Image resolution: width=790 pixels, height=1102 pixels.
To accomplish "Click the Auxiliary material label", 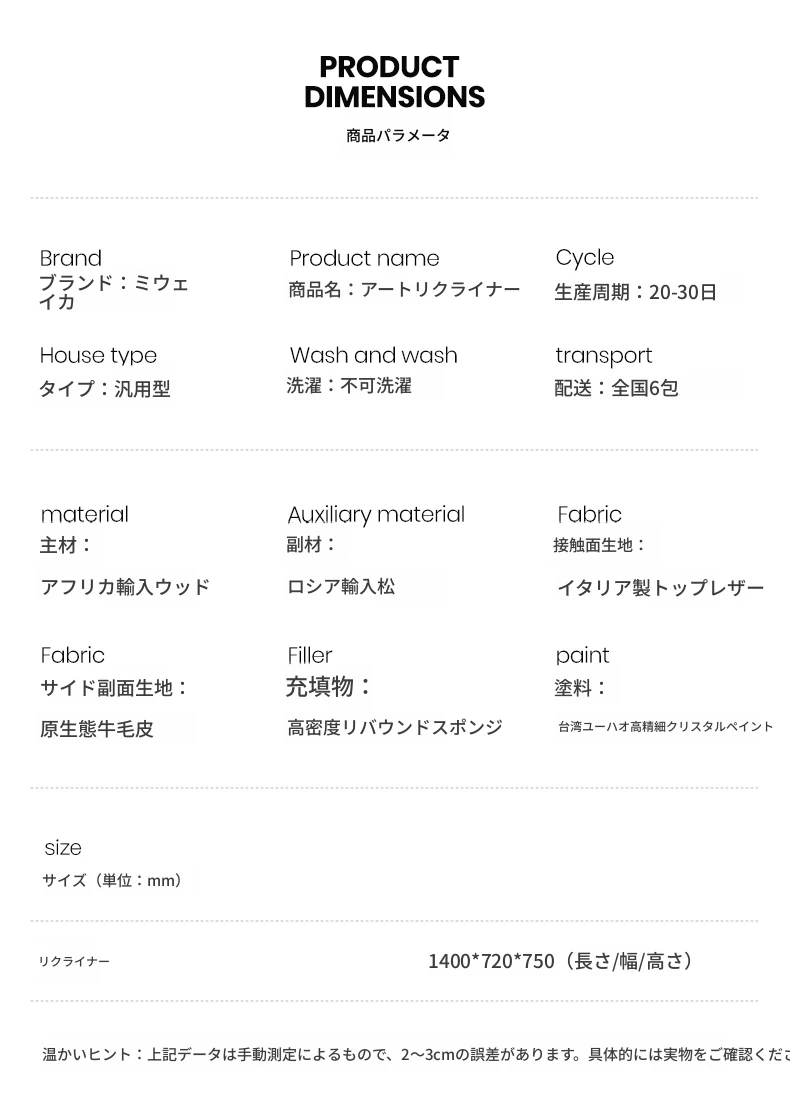I will click(376, 514).
